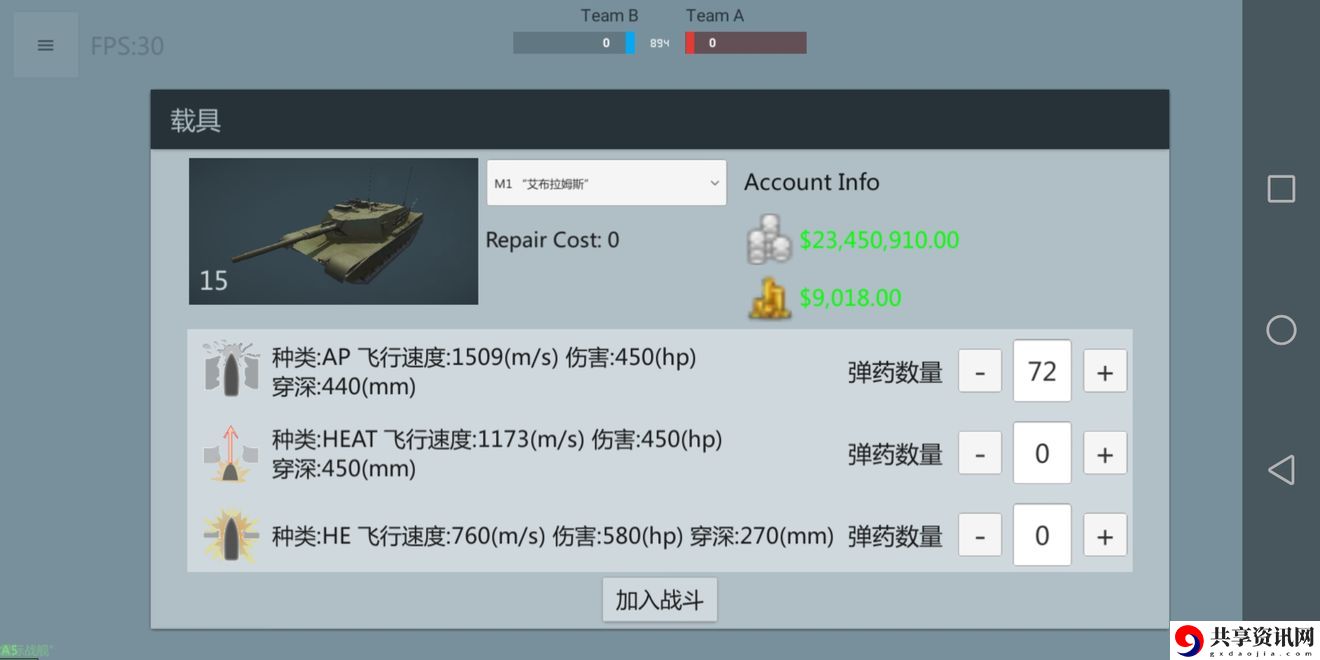Click the 894 match timer value
This screenshot has height=660, width=1320.
click(660, 44)
